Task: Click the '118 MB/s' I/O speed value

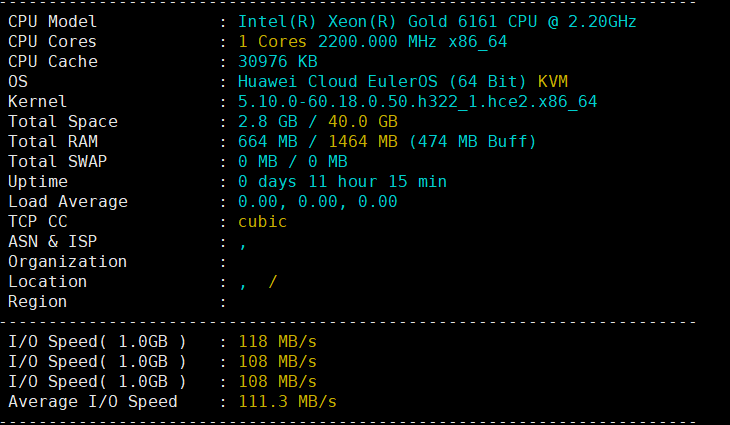Action: tap(277, 342)
